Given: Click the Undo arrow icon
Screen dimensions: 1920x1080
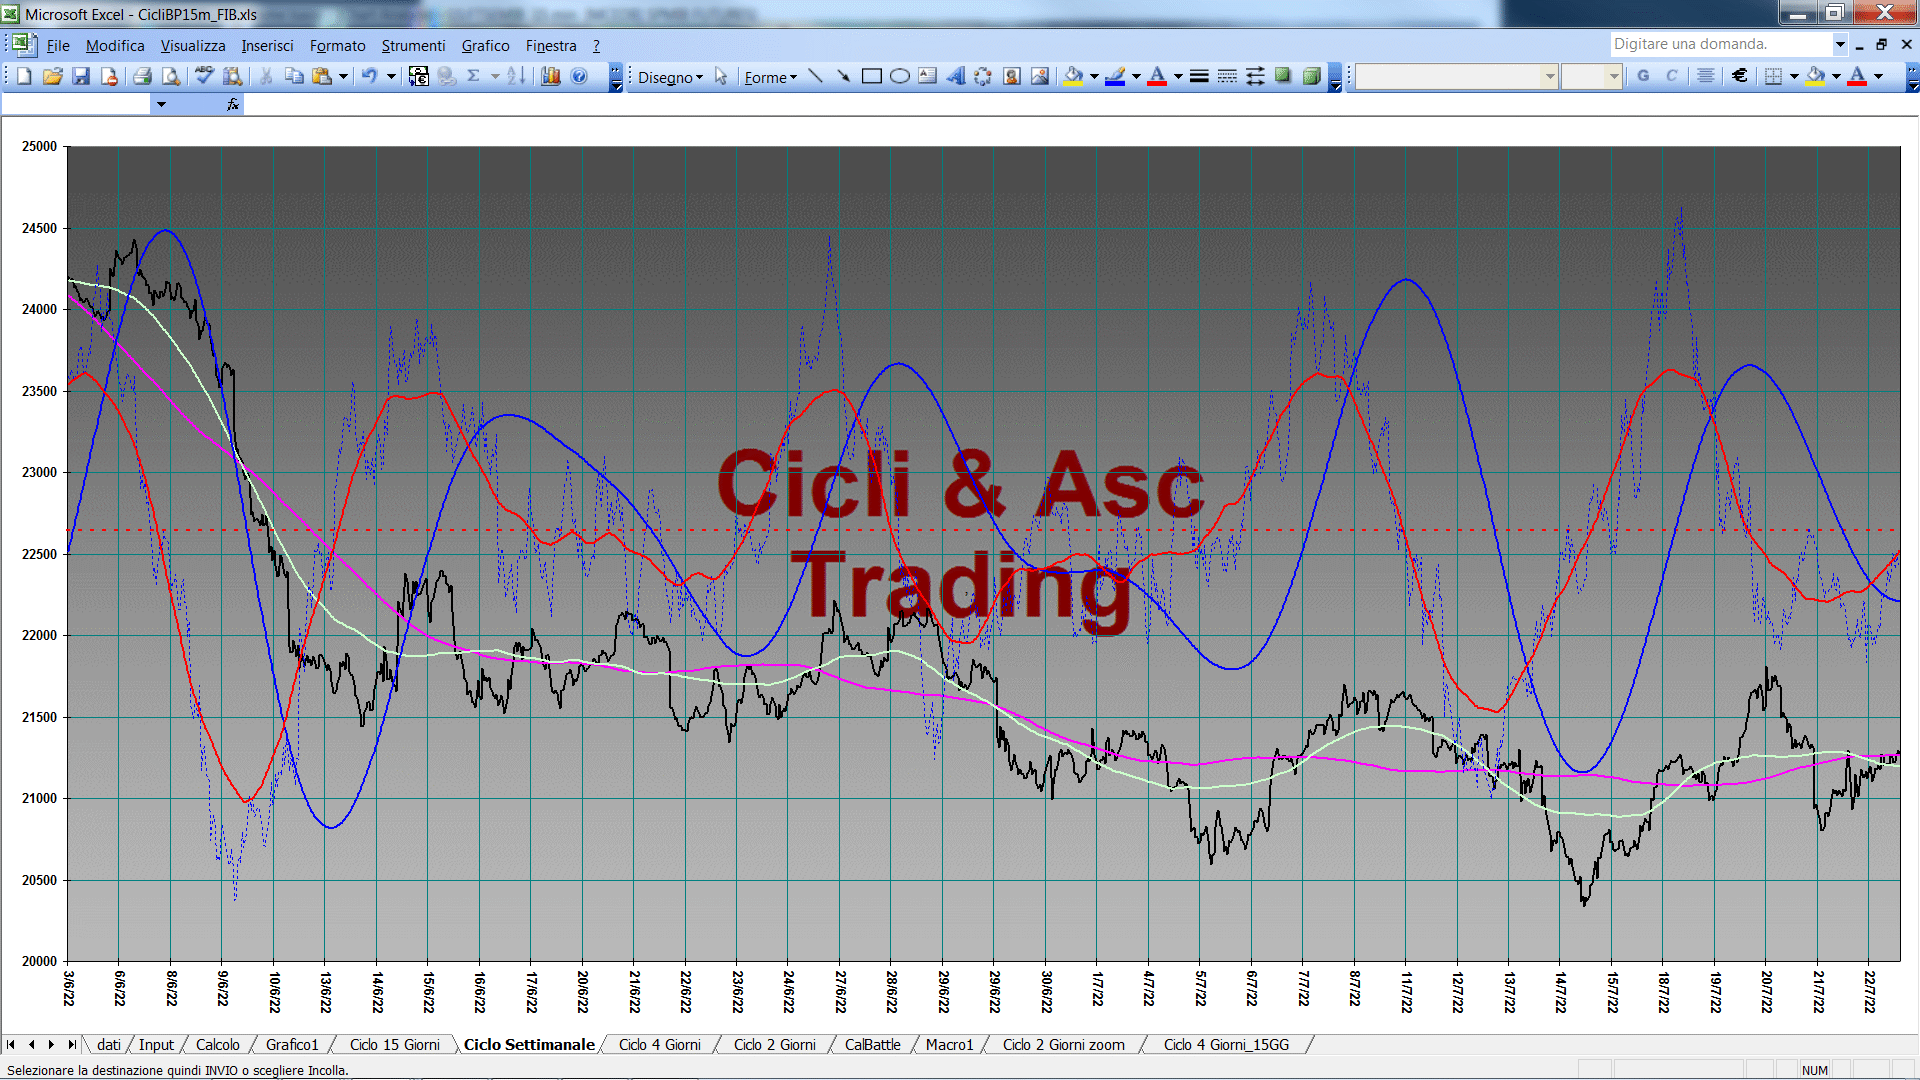Looking at the screenshot, I should click(370, 76).
